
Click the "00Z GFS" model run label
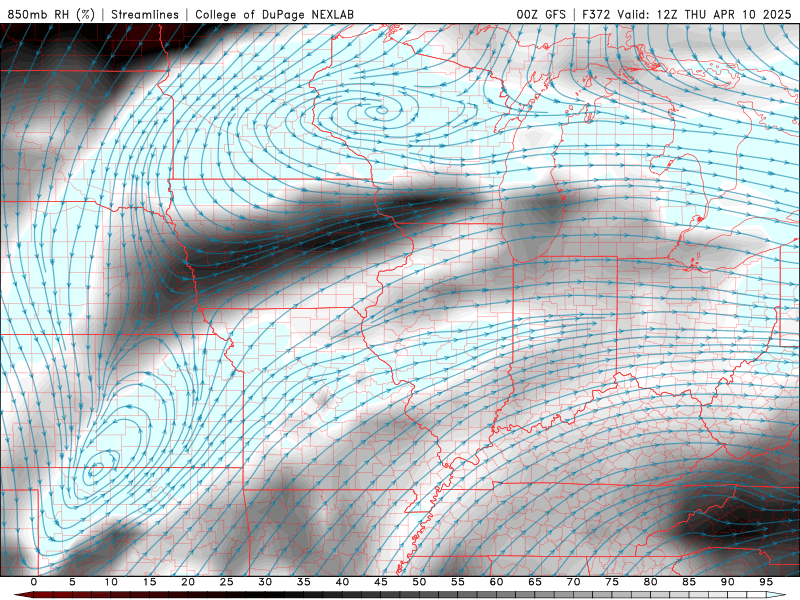tap(541, 14)
